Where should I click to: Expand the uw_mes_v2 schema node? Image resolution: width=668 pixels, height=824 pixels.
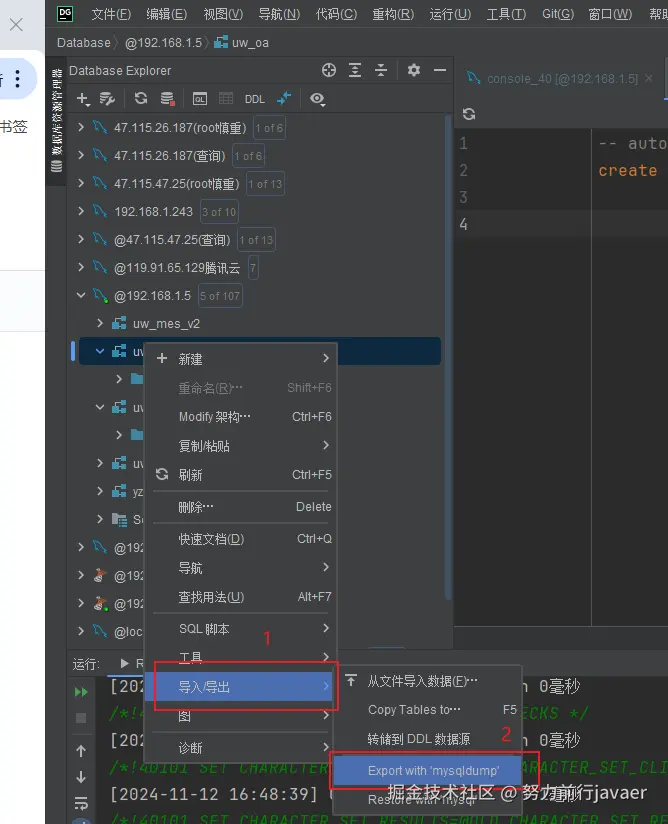pos(100,323)
